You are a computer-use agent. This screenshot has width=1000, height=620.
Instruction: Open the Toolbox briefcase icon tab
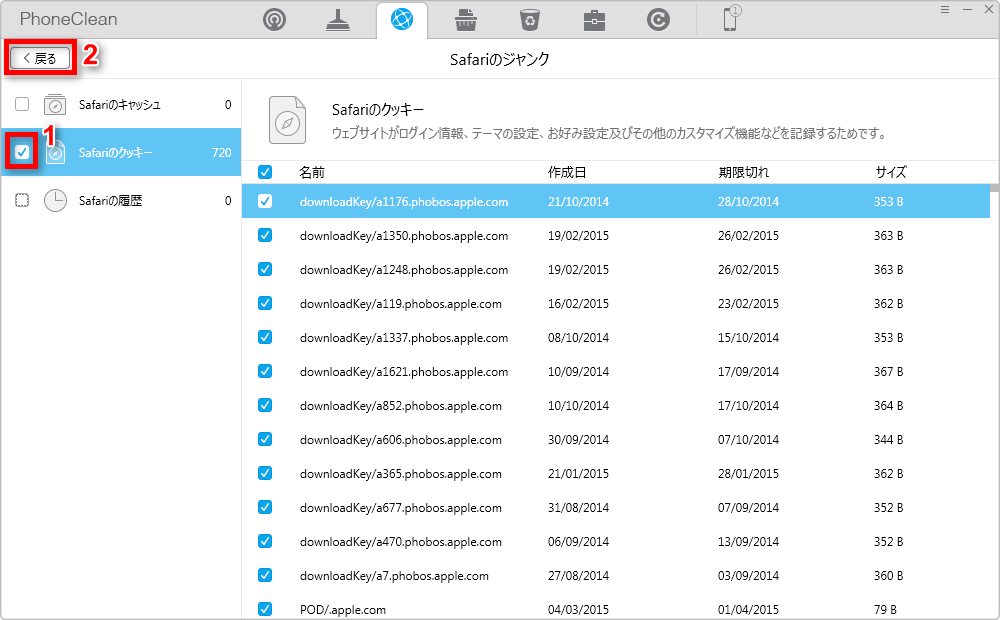point(594,20)
